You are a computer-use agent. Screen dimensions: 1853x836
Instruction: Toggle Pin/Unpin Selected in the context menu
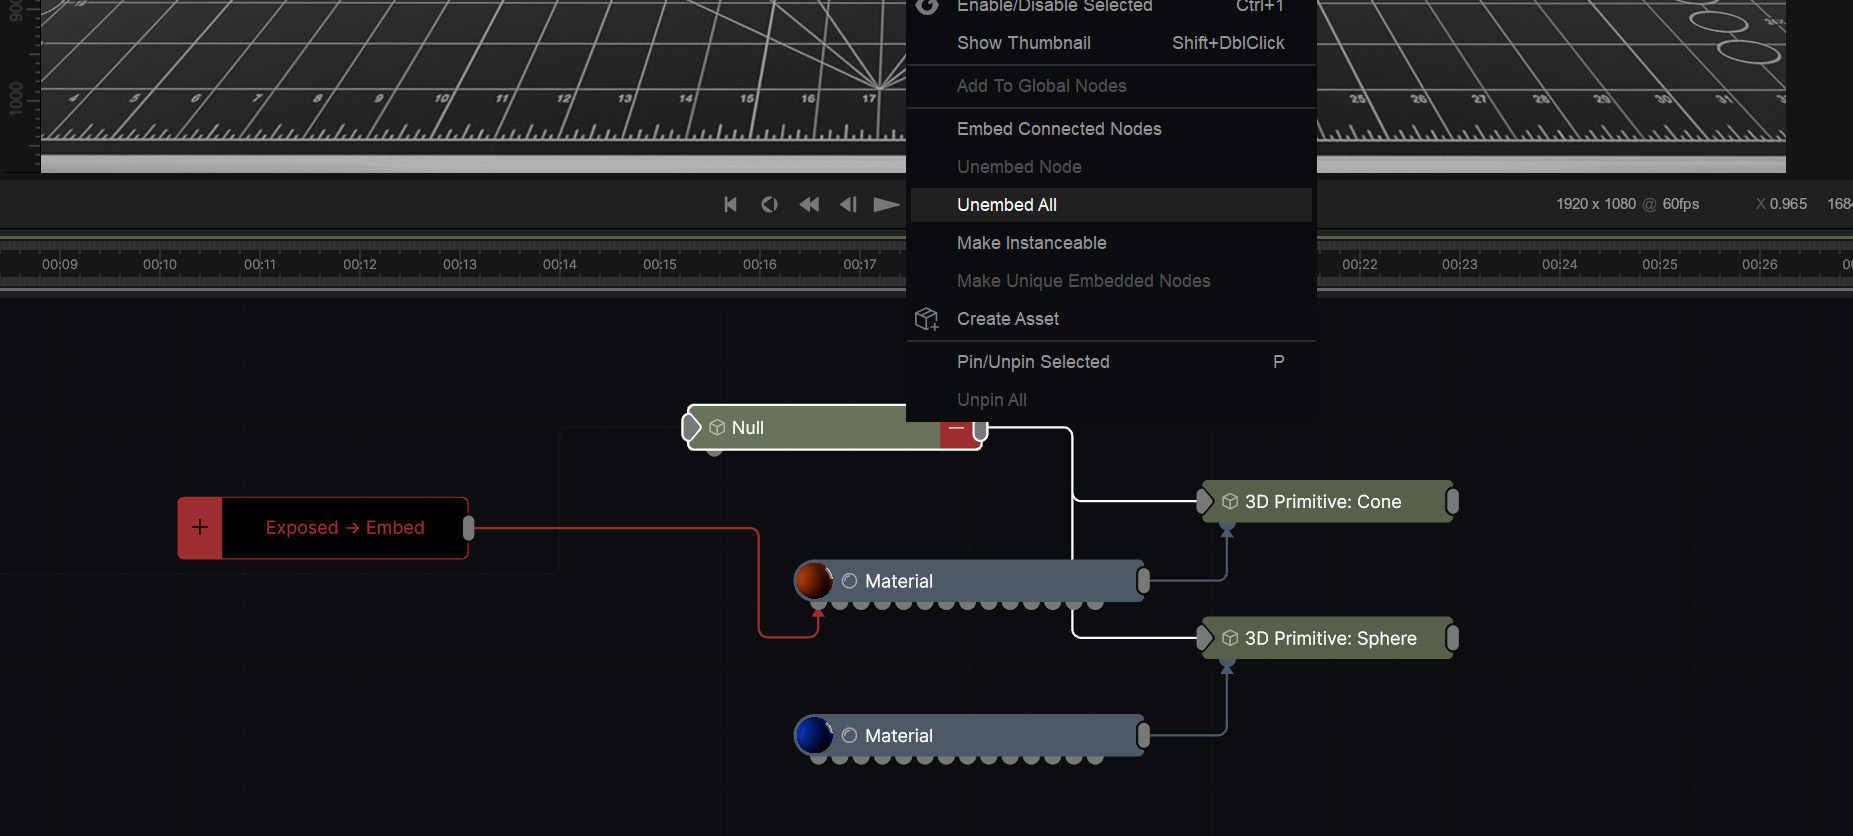coord(1032,362)
